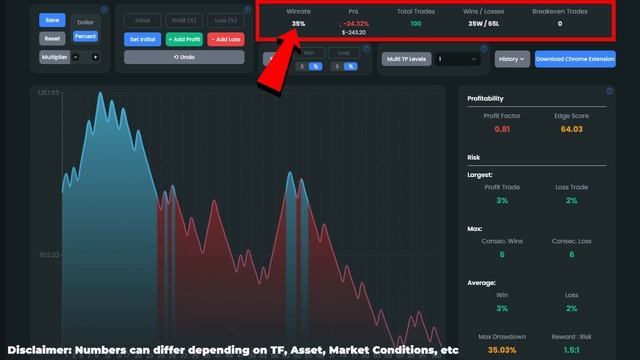The width and height of the screenshot is (640, 360).
Task: Click the Total Trades value 100
Action: click(x=416, y=24)
